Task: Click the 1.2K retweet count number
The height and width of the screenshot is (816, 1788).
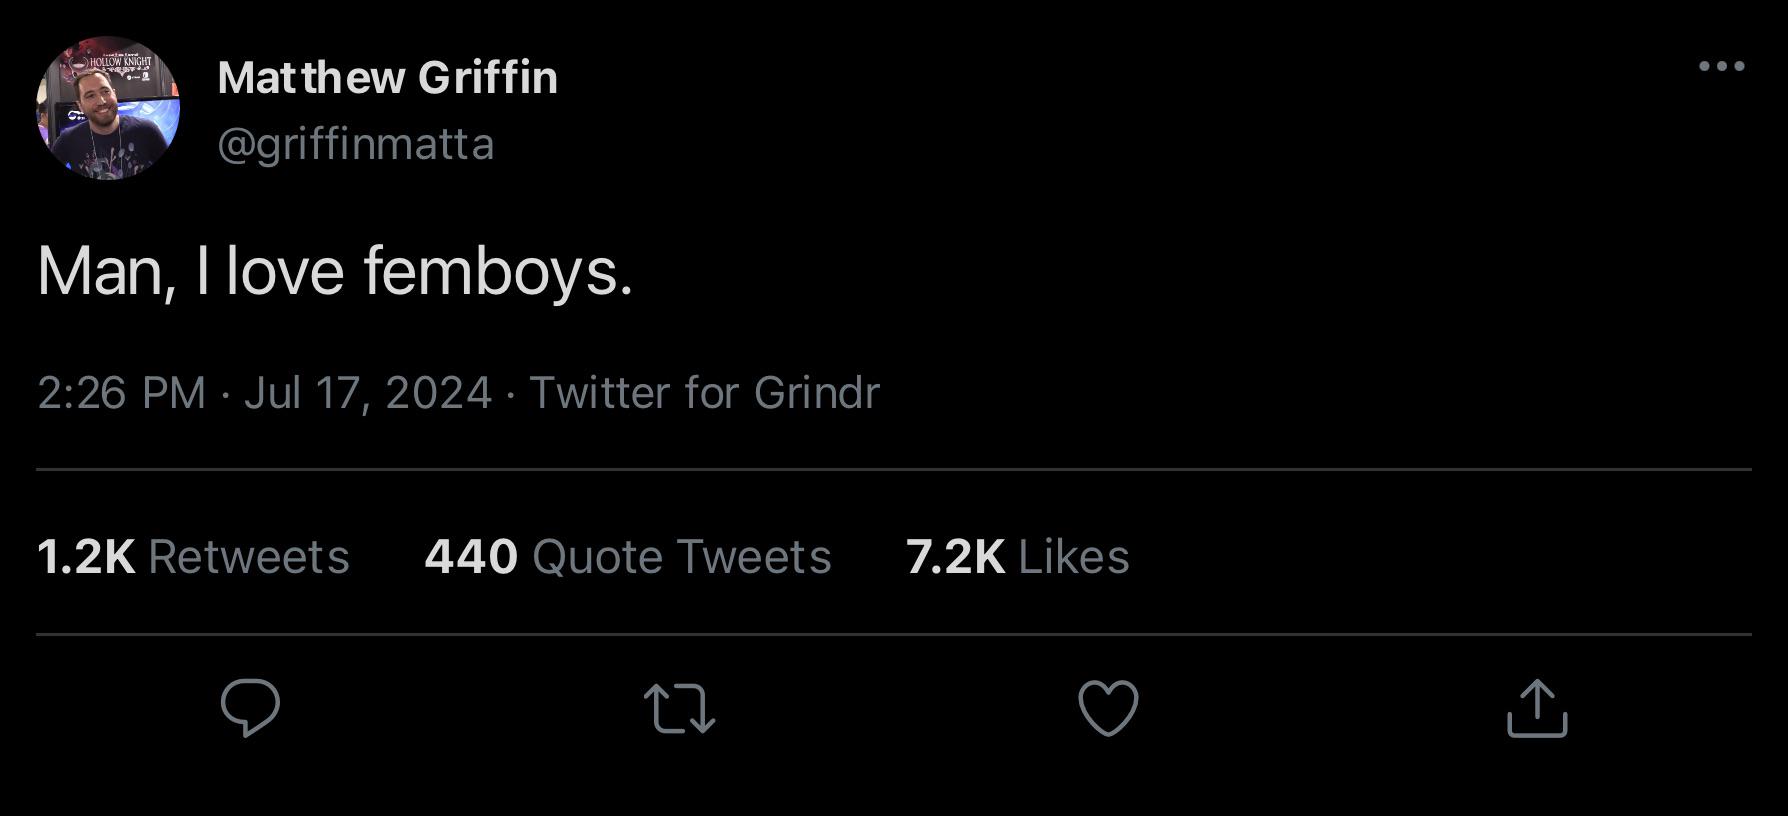Action: pyautogui.click(x=86, y=557)
